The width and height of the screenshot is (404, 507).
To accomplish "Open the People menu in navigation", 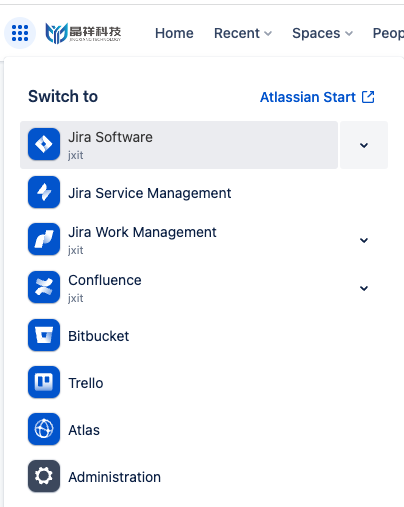I will [388, 33].
